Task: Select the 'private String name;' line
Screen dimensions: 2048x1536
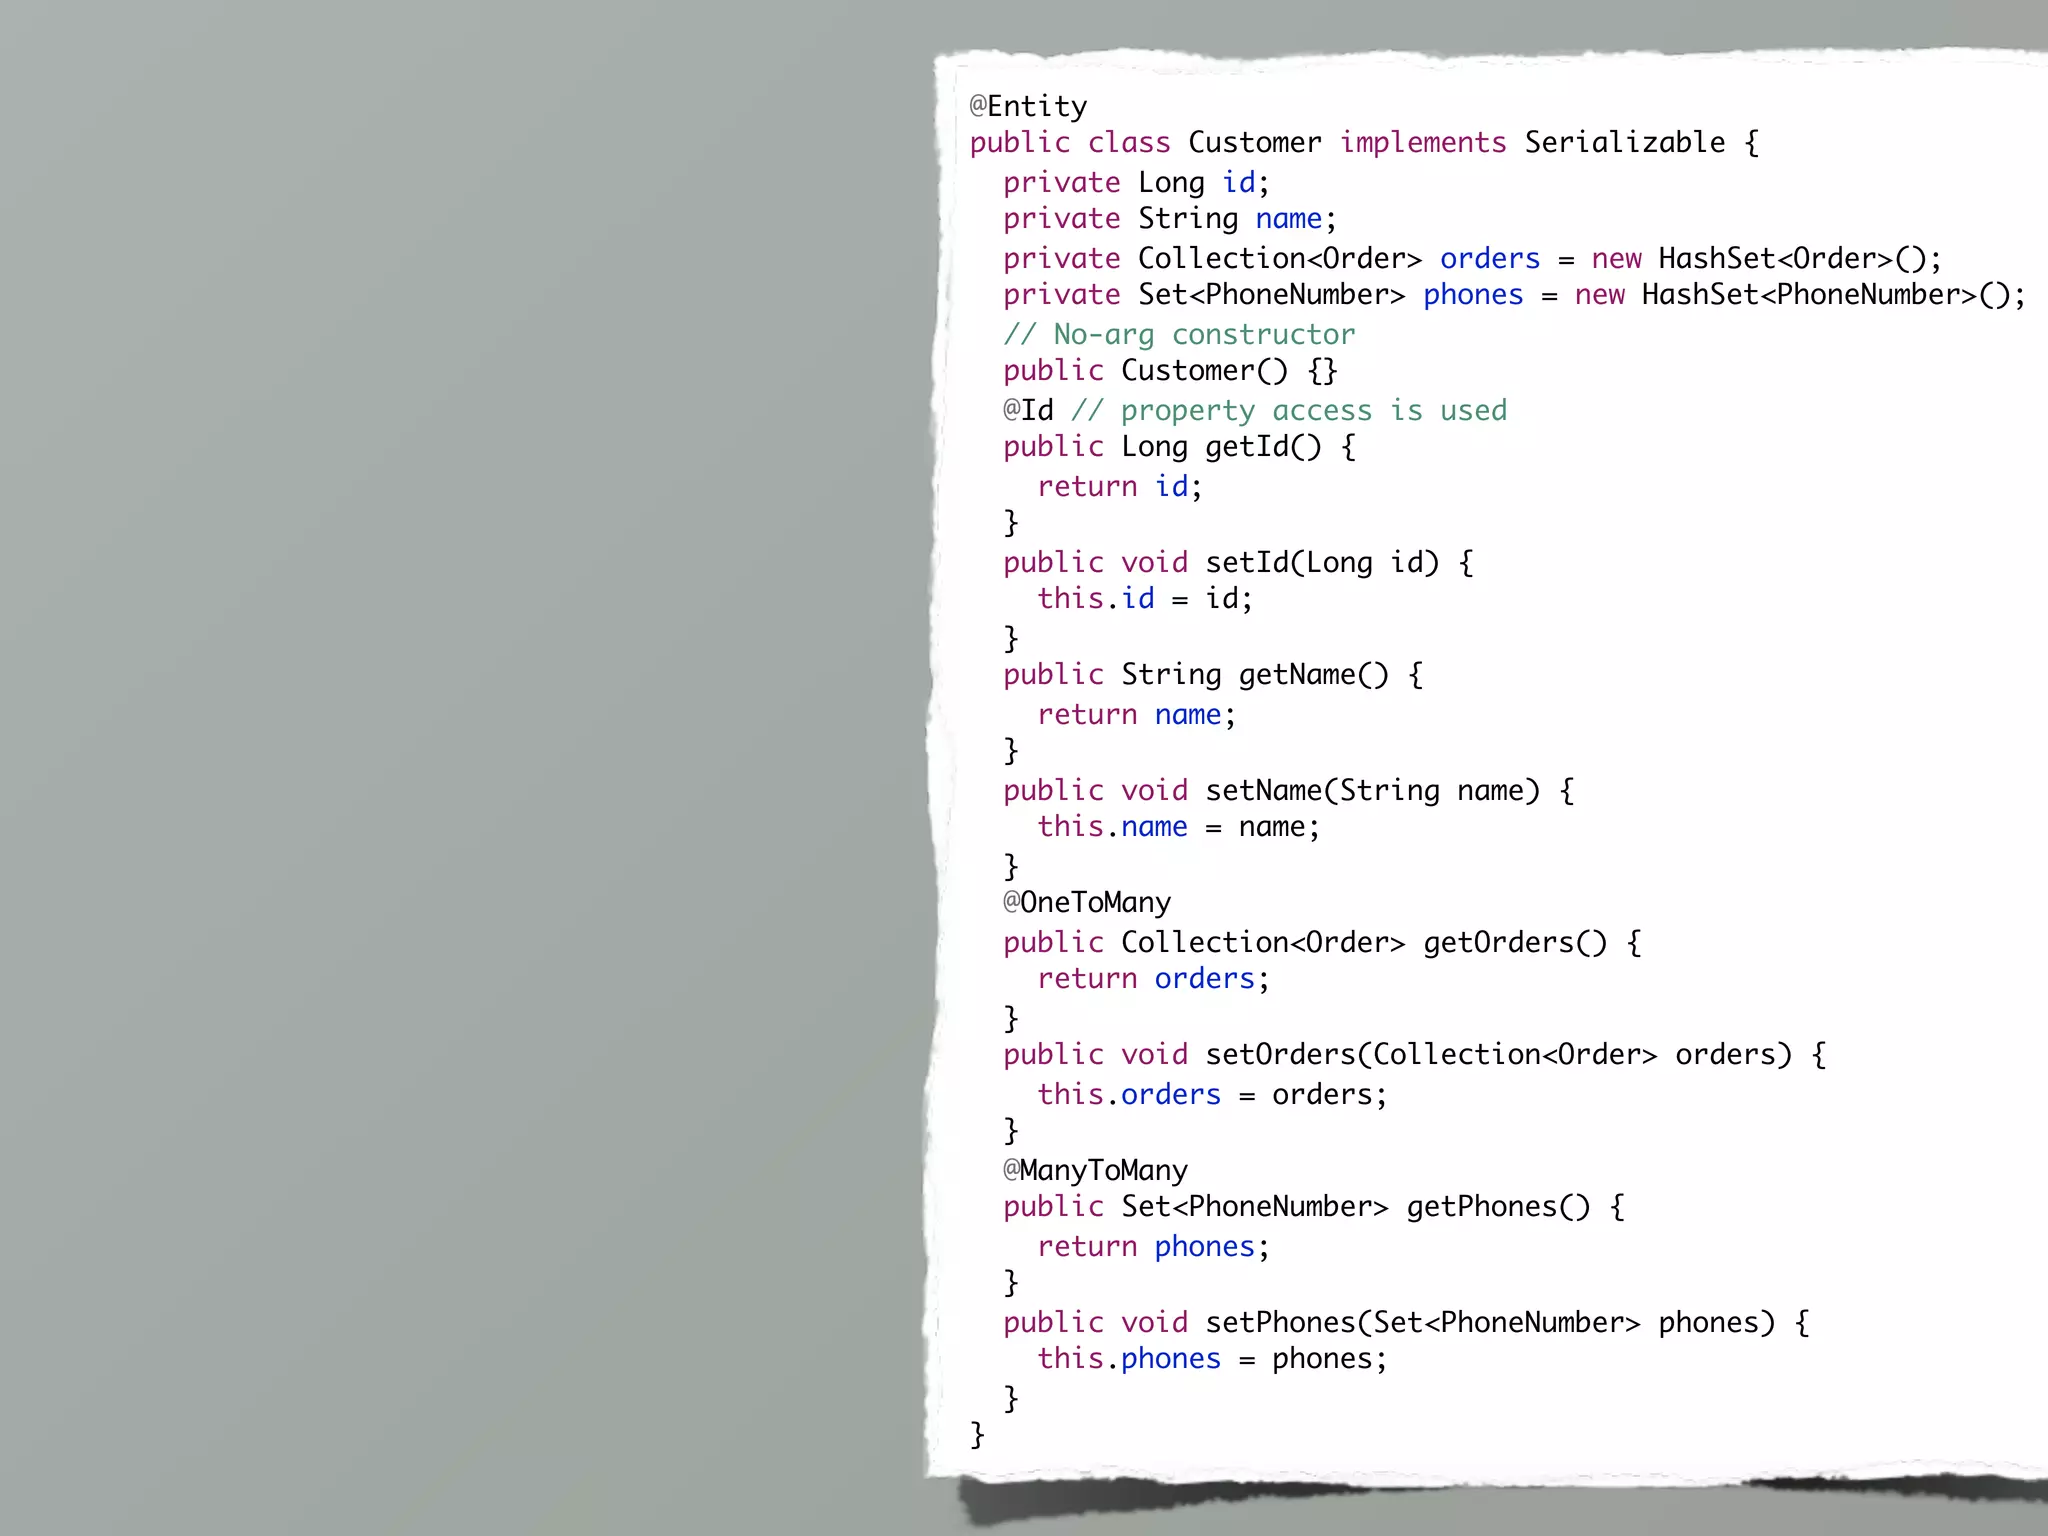Action: [1170, 219]
